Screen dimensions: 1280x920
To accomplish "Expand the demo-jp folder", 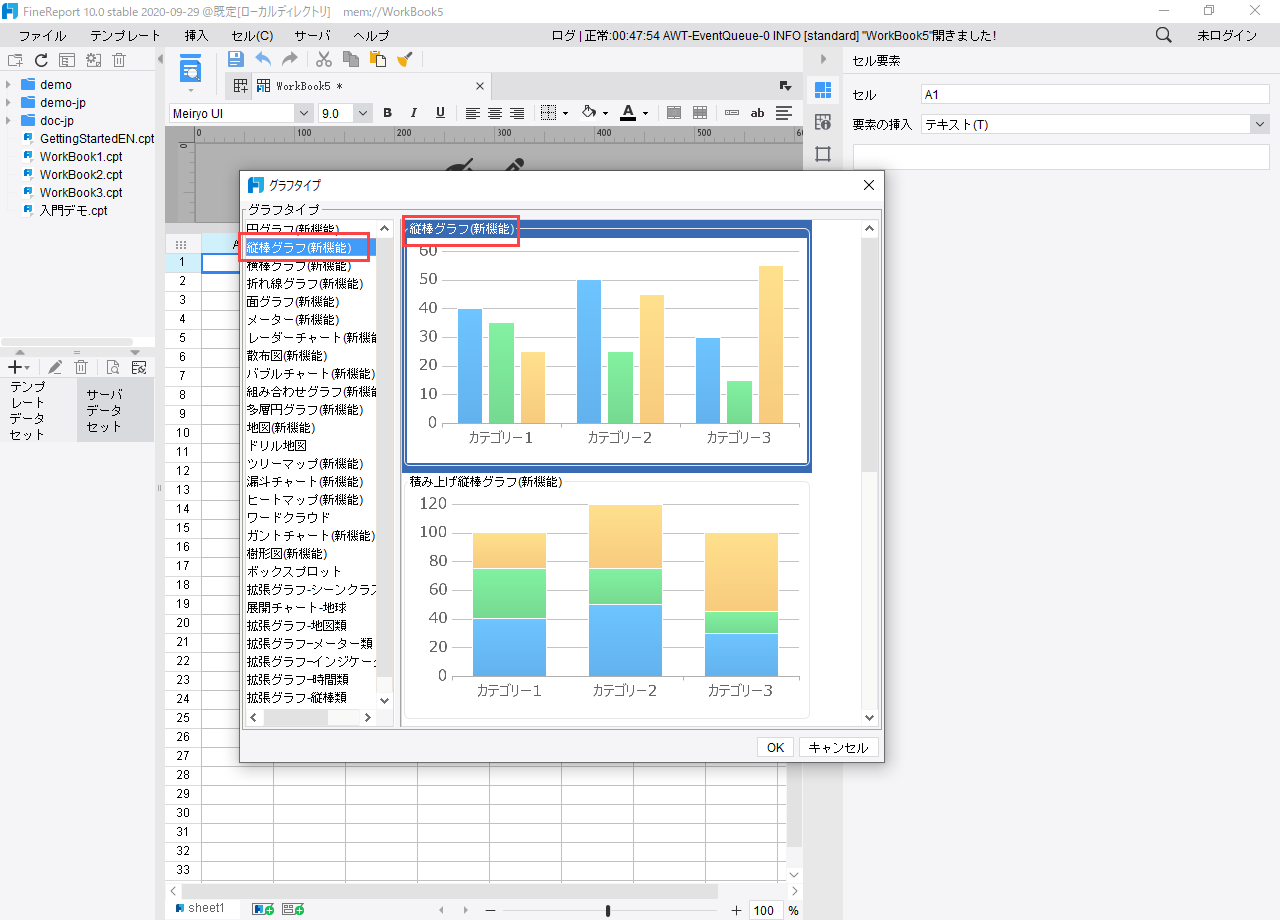I will tap(9, 103).
